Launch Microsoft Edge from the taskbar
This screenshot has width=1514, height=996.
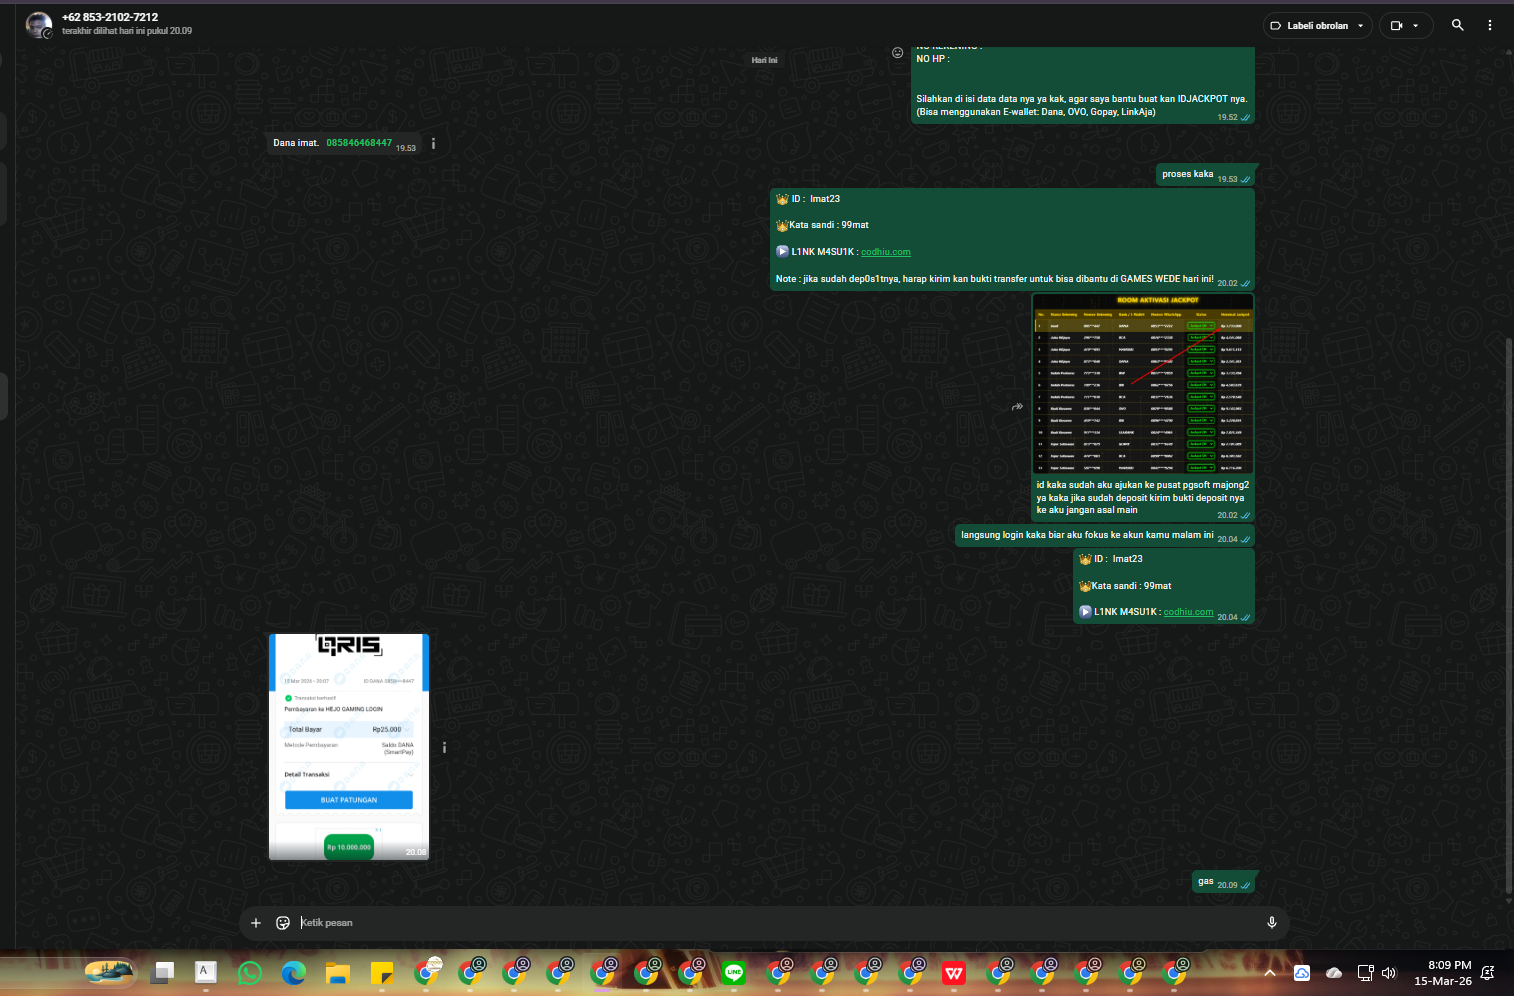[x=293, y=972]
